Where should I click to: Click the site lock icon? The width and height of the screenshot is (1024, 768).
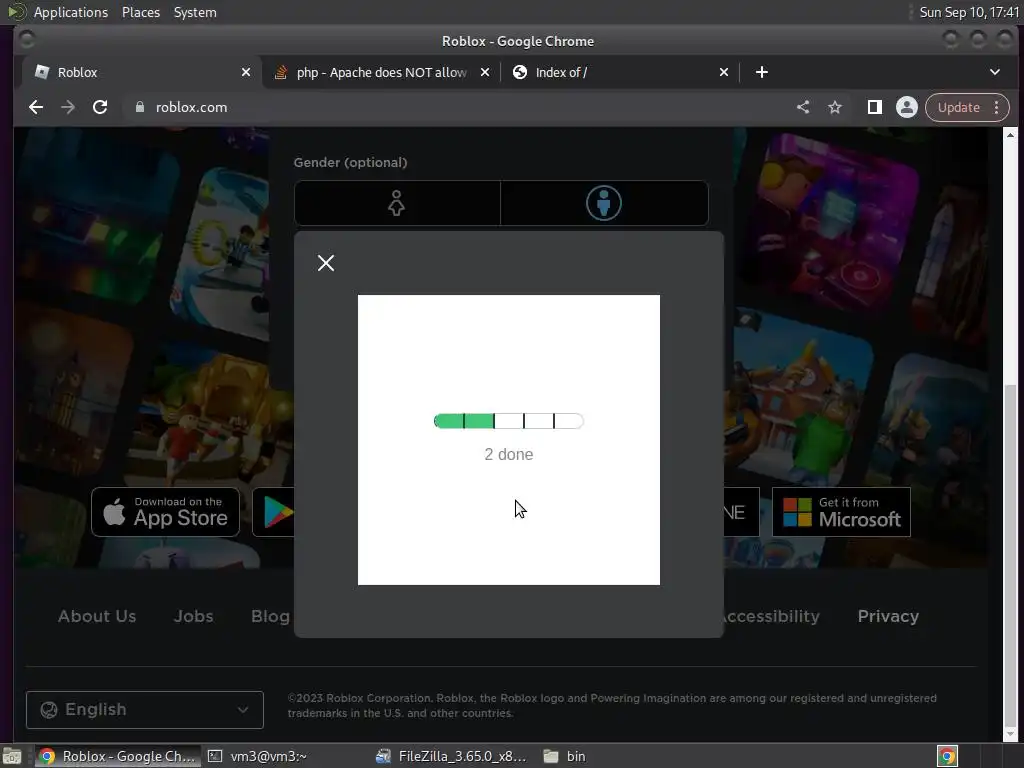tap(140, 107)
